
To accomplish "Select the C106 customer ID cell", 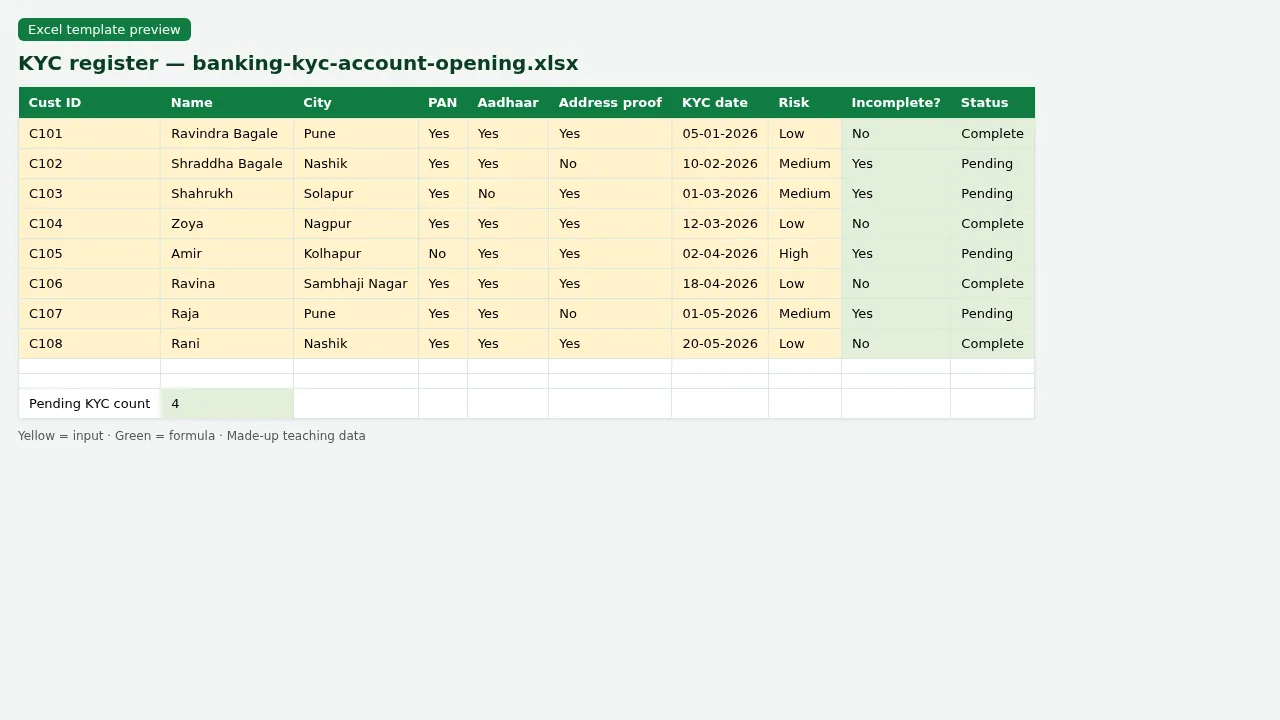I will coord(90,284).
